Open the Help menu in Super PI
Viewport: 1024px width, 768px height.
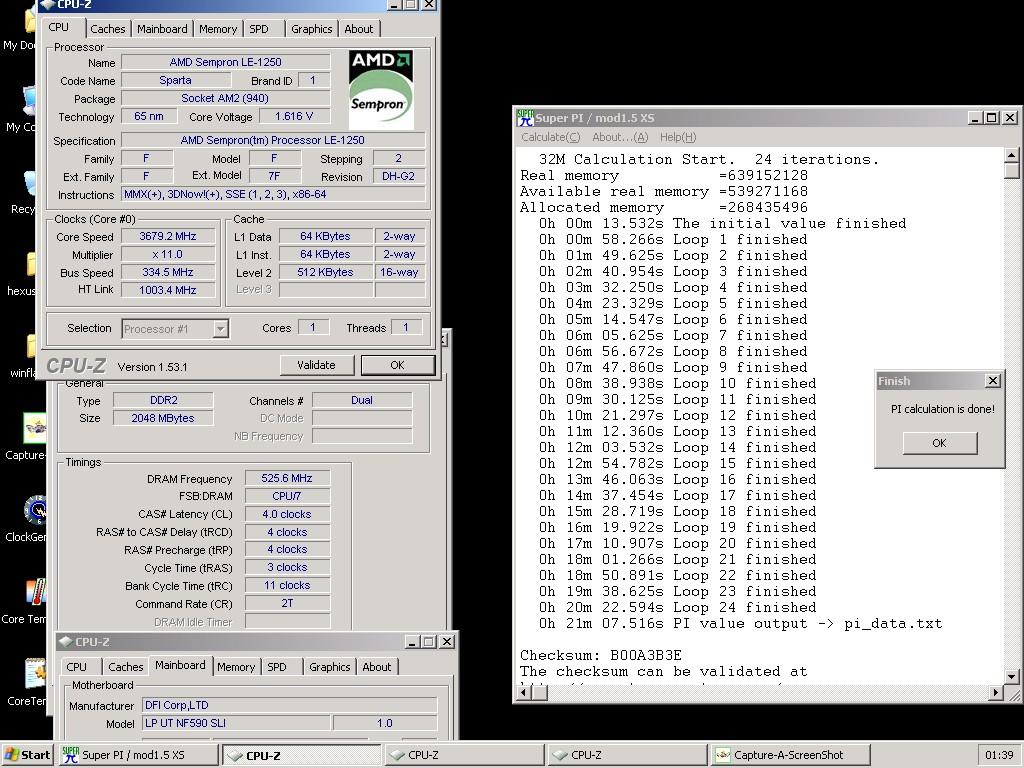click(x=678, y=137)
